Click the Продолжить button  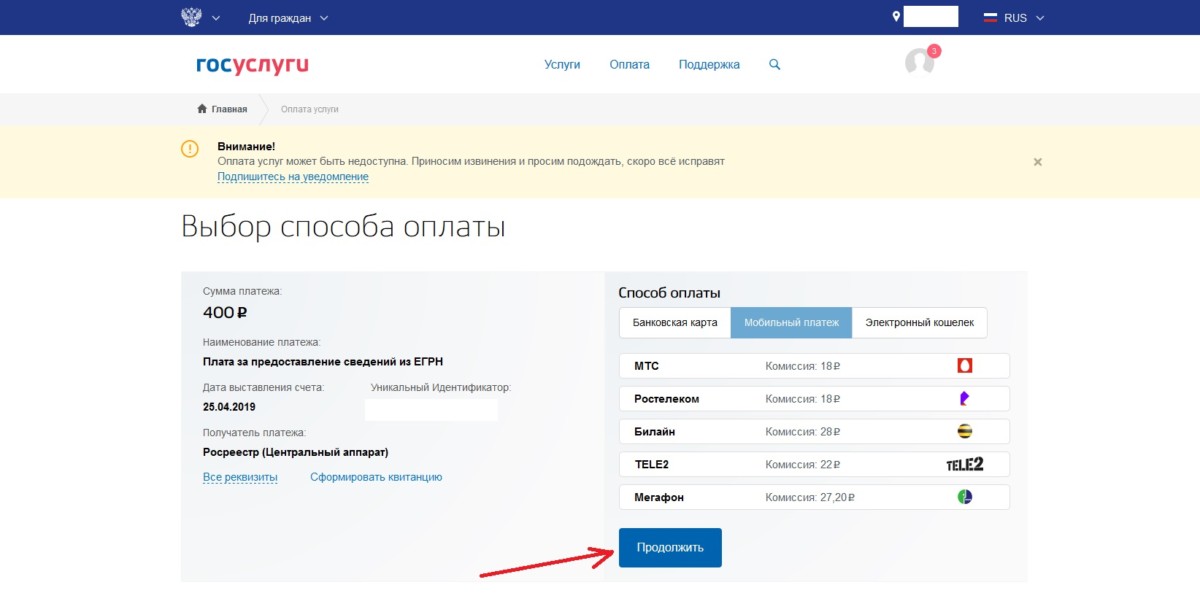[670, 548]
